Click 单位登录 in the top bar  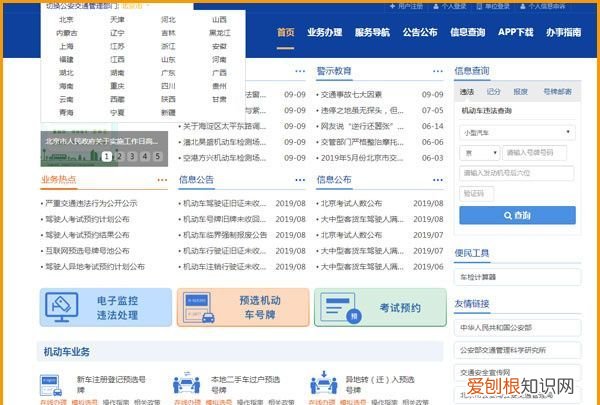[x=494, y=6]
